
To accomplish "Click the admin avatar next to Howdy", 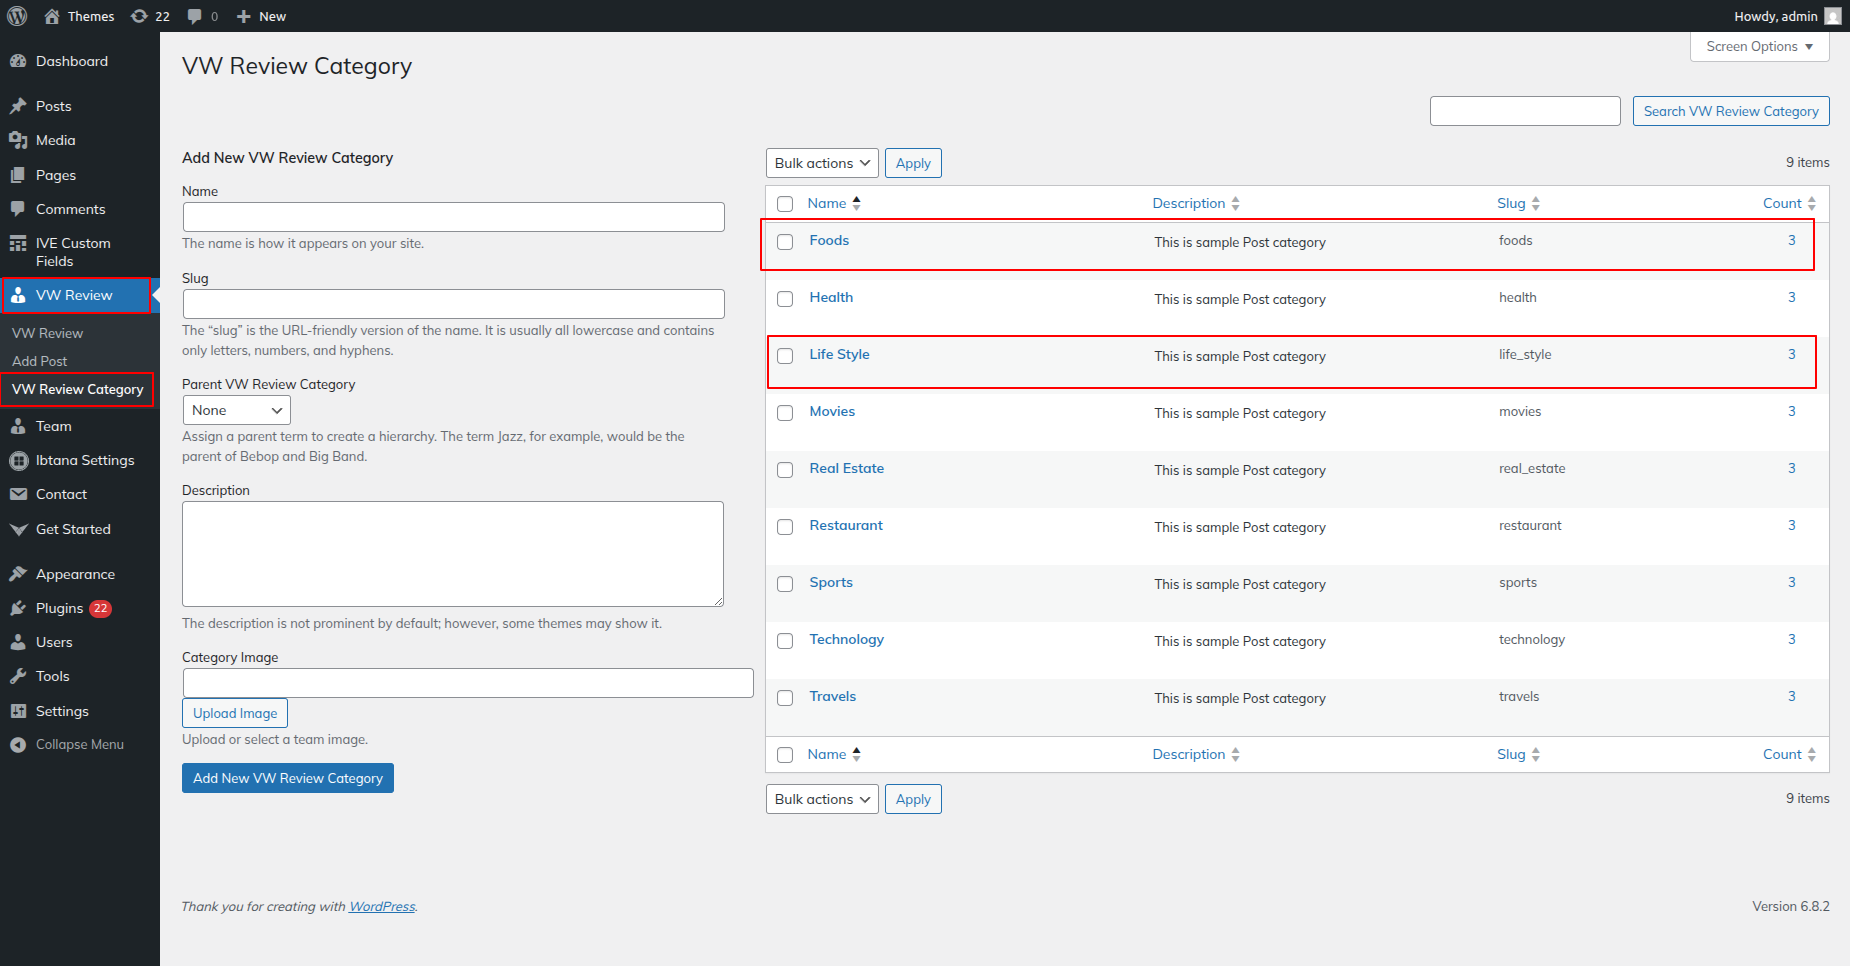I will [x=1832, y=16].
